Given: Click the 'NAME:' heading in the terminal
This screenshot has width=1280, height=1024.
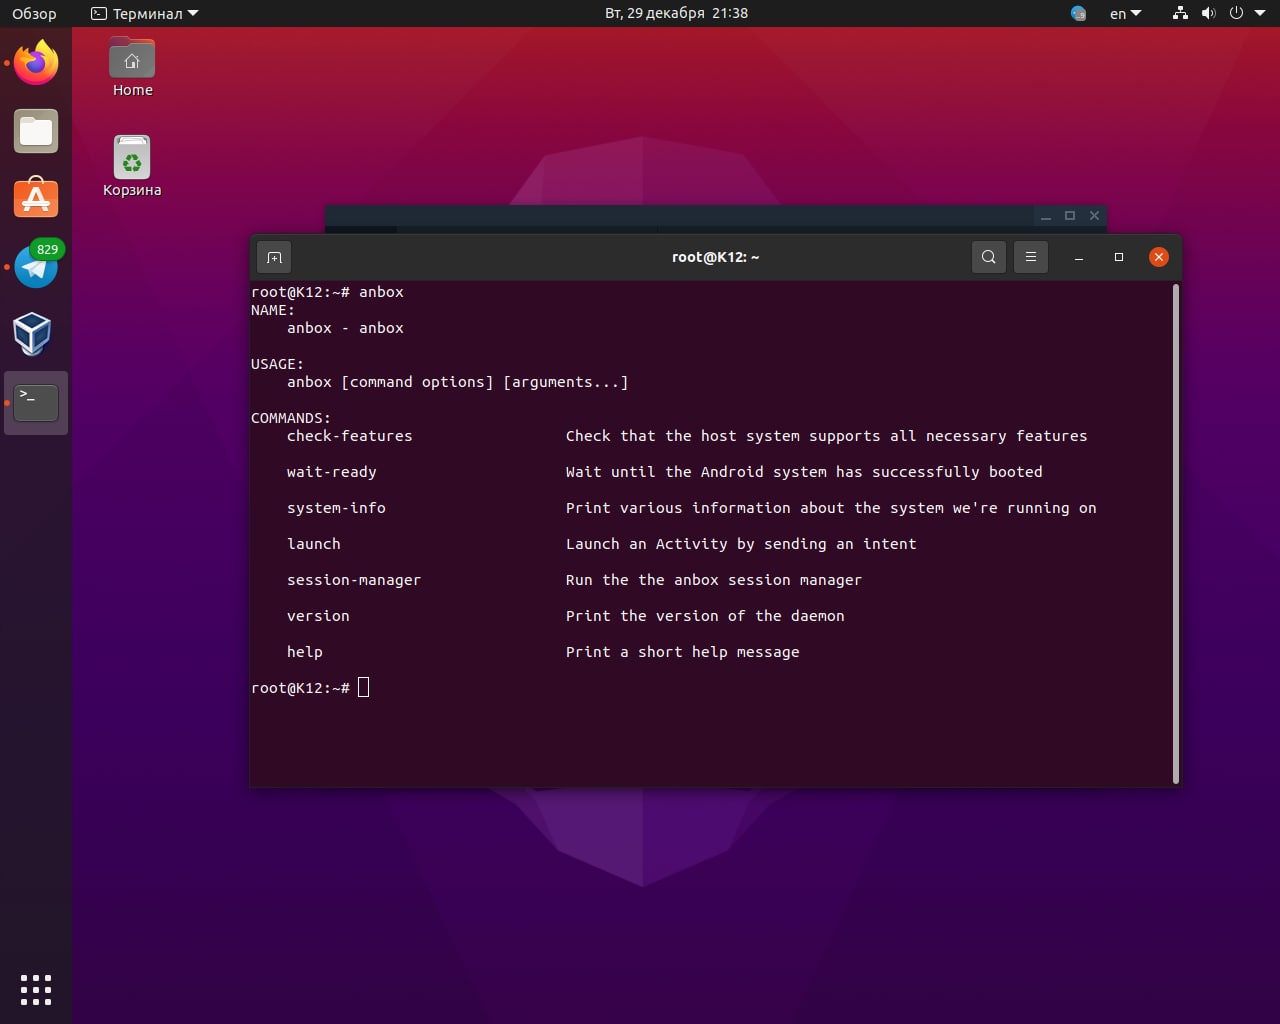Looking at the screenshot, I should coord(273,310).
